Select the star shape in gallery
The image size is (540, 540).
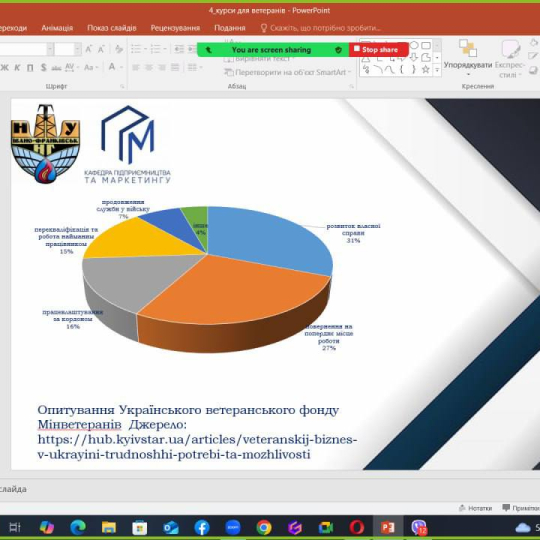[426, 70]
